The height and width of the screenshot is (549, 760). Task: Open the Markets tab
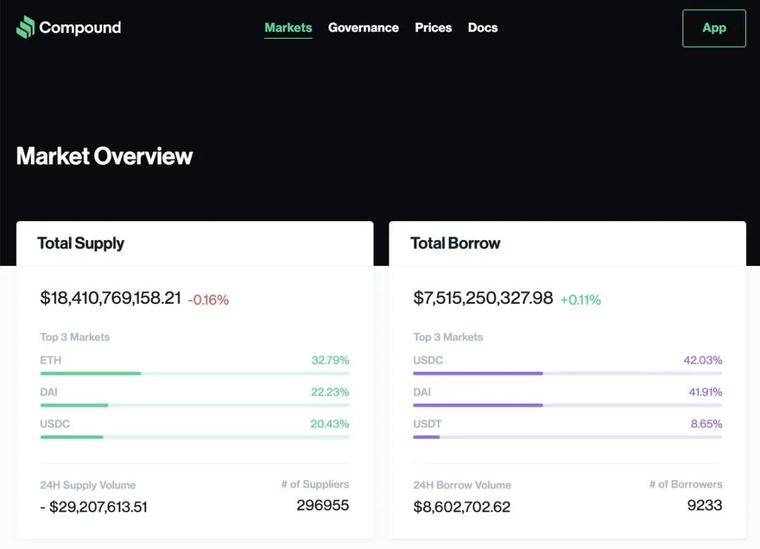[288, 28]
